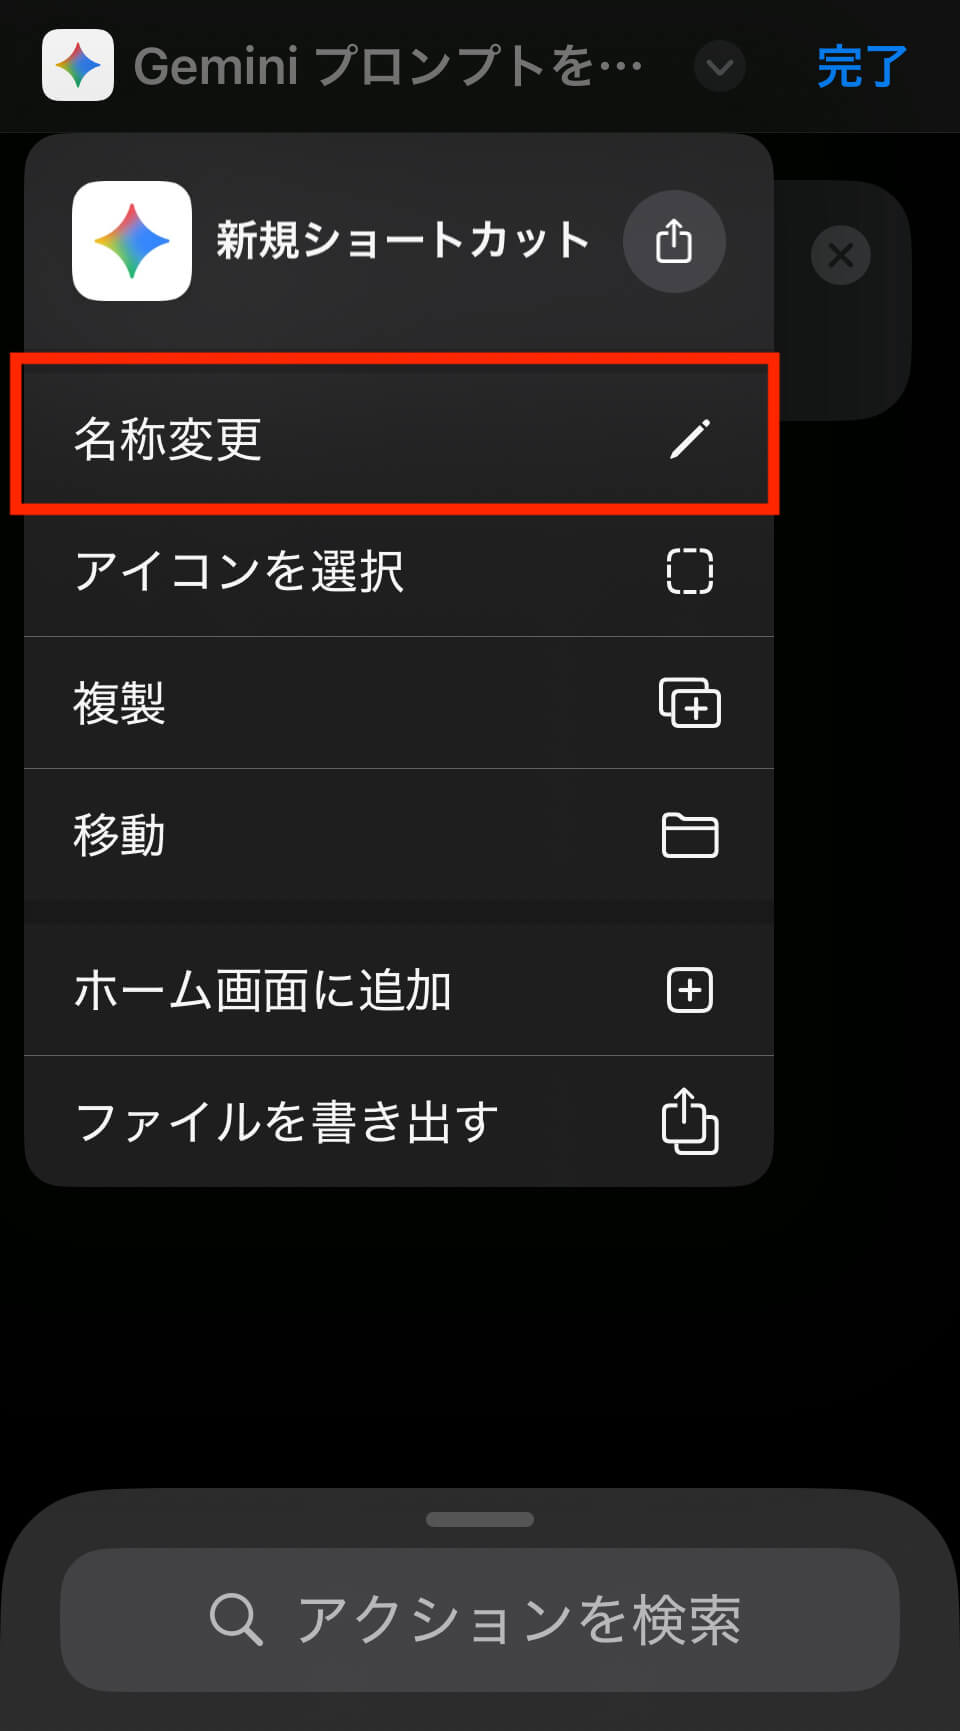Tap the share icon beside 新規ショートカット
The height and width of the screenshot is (1731, 960).
(x=674, y=241)
